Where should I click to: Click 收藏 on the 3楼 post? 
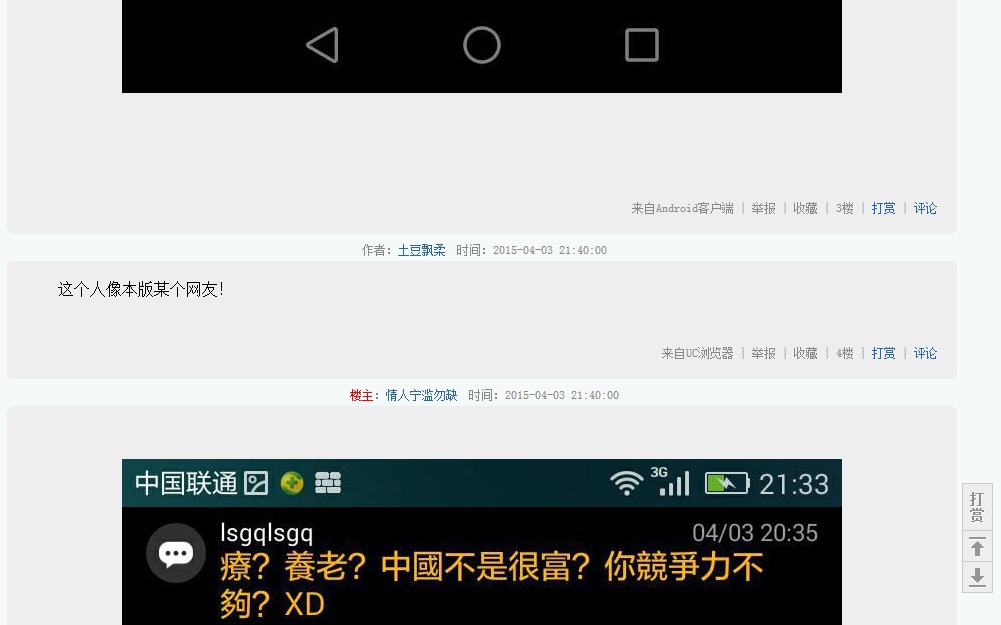point(805,208)
